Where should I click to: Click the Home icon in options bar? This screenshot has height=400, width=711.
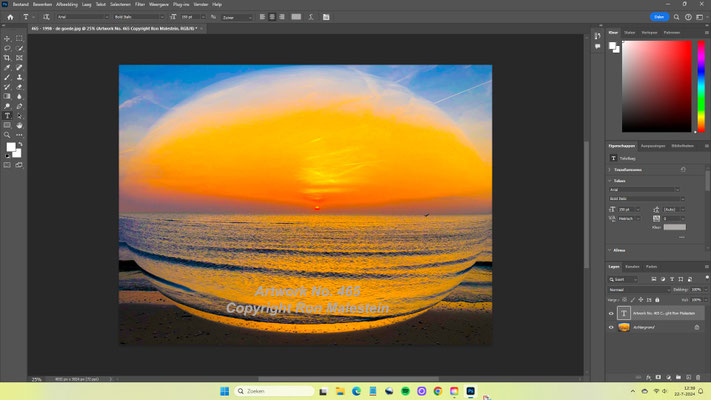point(9,17)
